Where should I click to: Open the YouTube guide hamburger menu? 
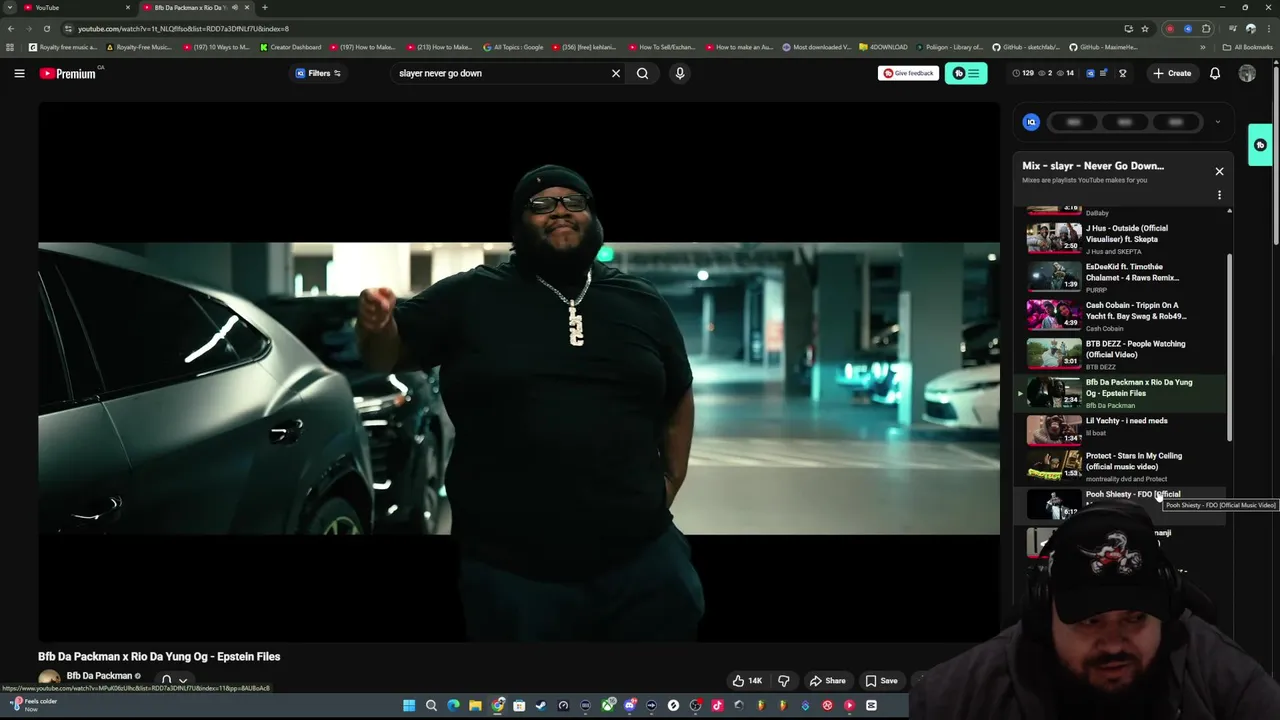pos(19,73)
